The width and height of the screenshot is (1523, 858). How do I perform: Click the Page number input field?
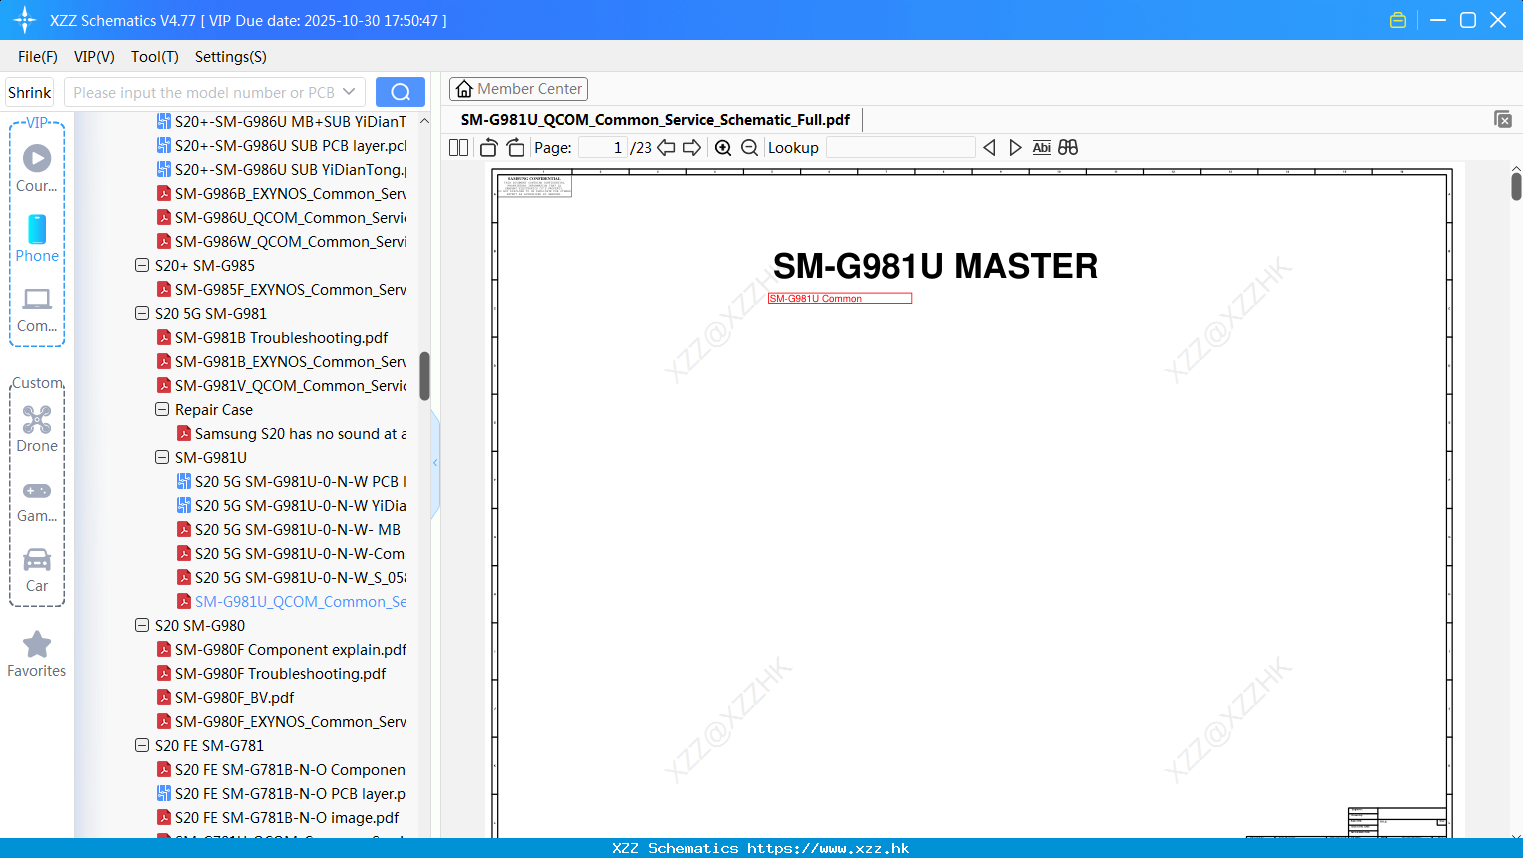[603, 147]
